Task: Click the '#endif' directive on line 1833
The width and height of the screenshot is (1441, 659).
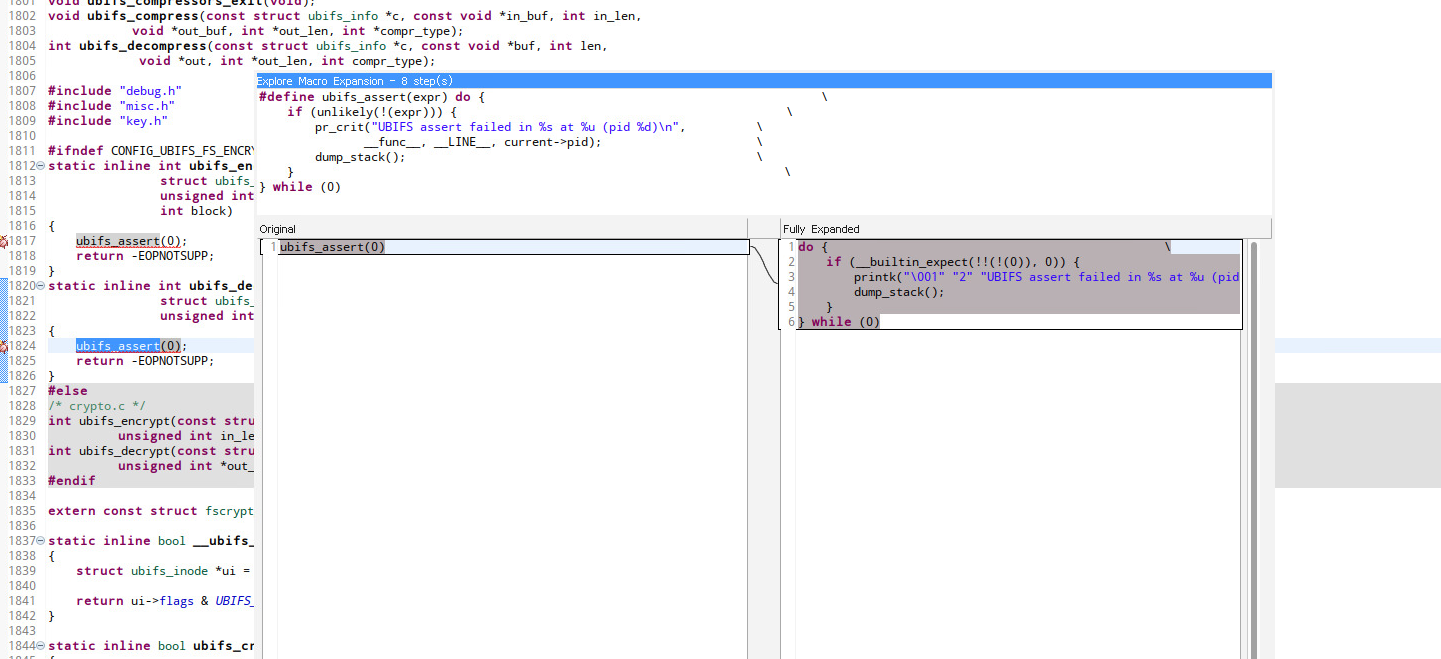Action: pos(72,481)
